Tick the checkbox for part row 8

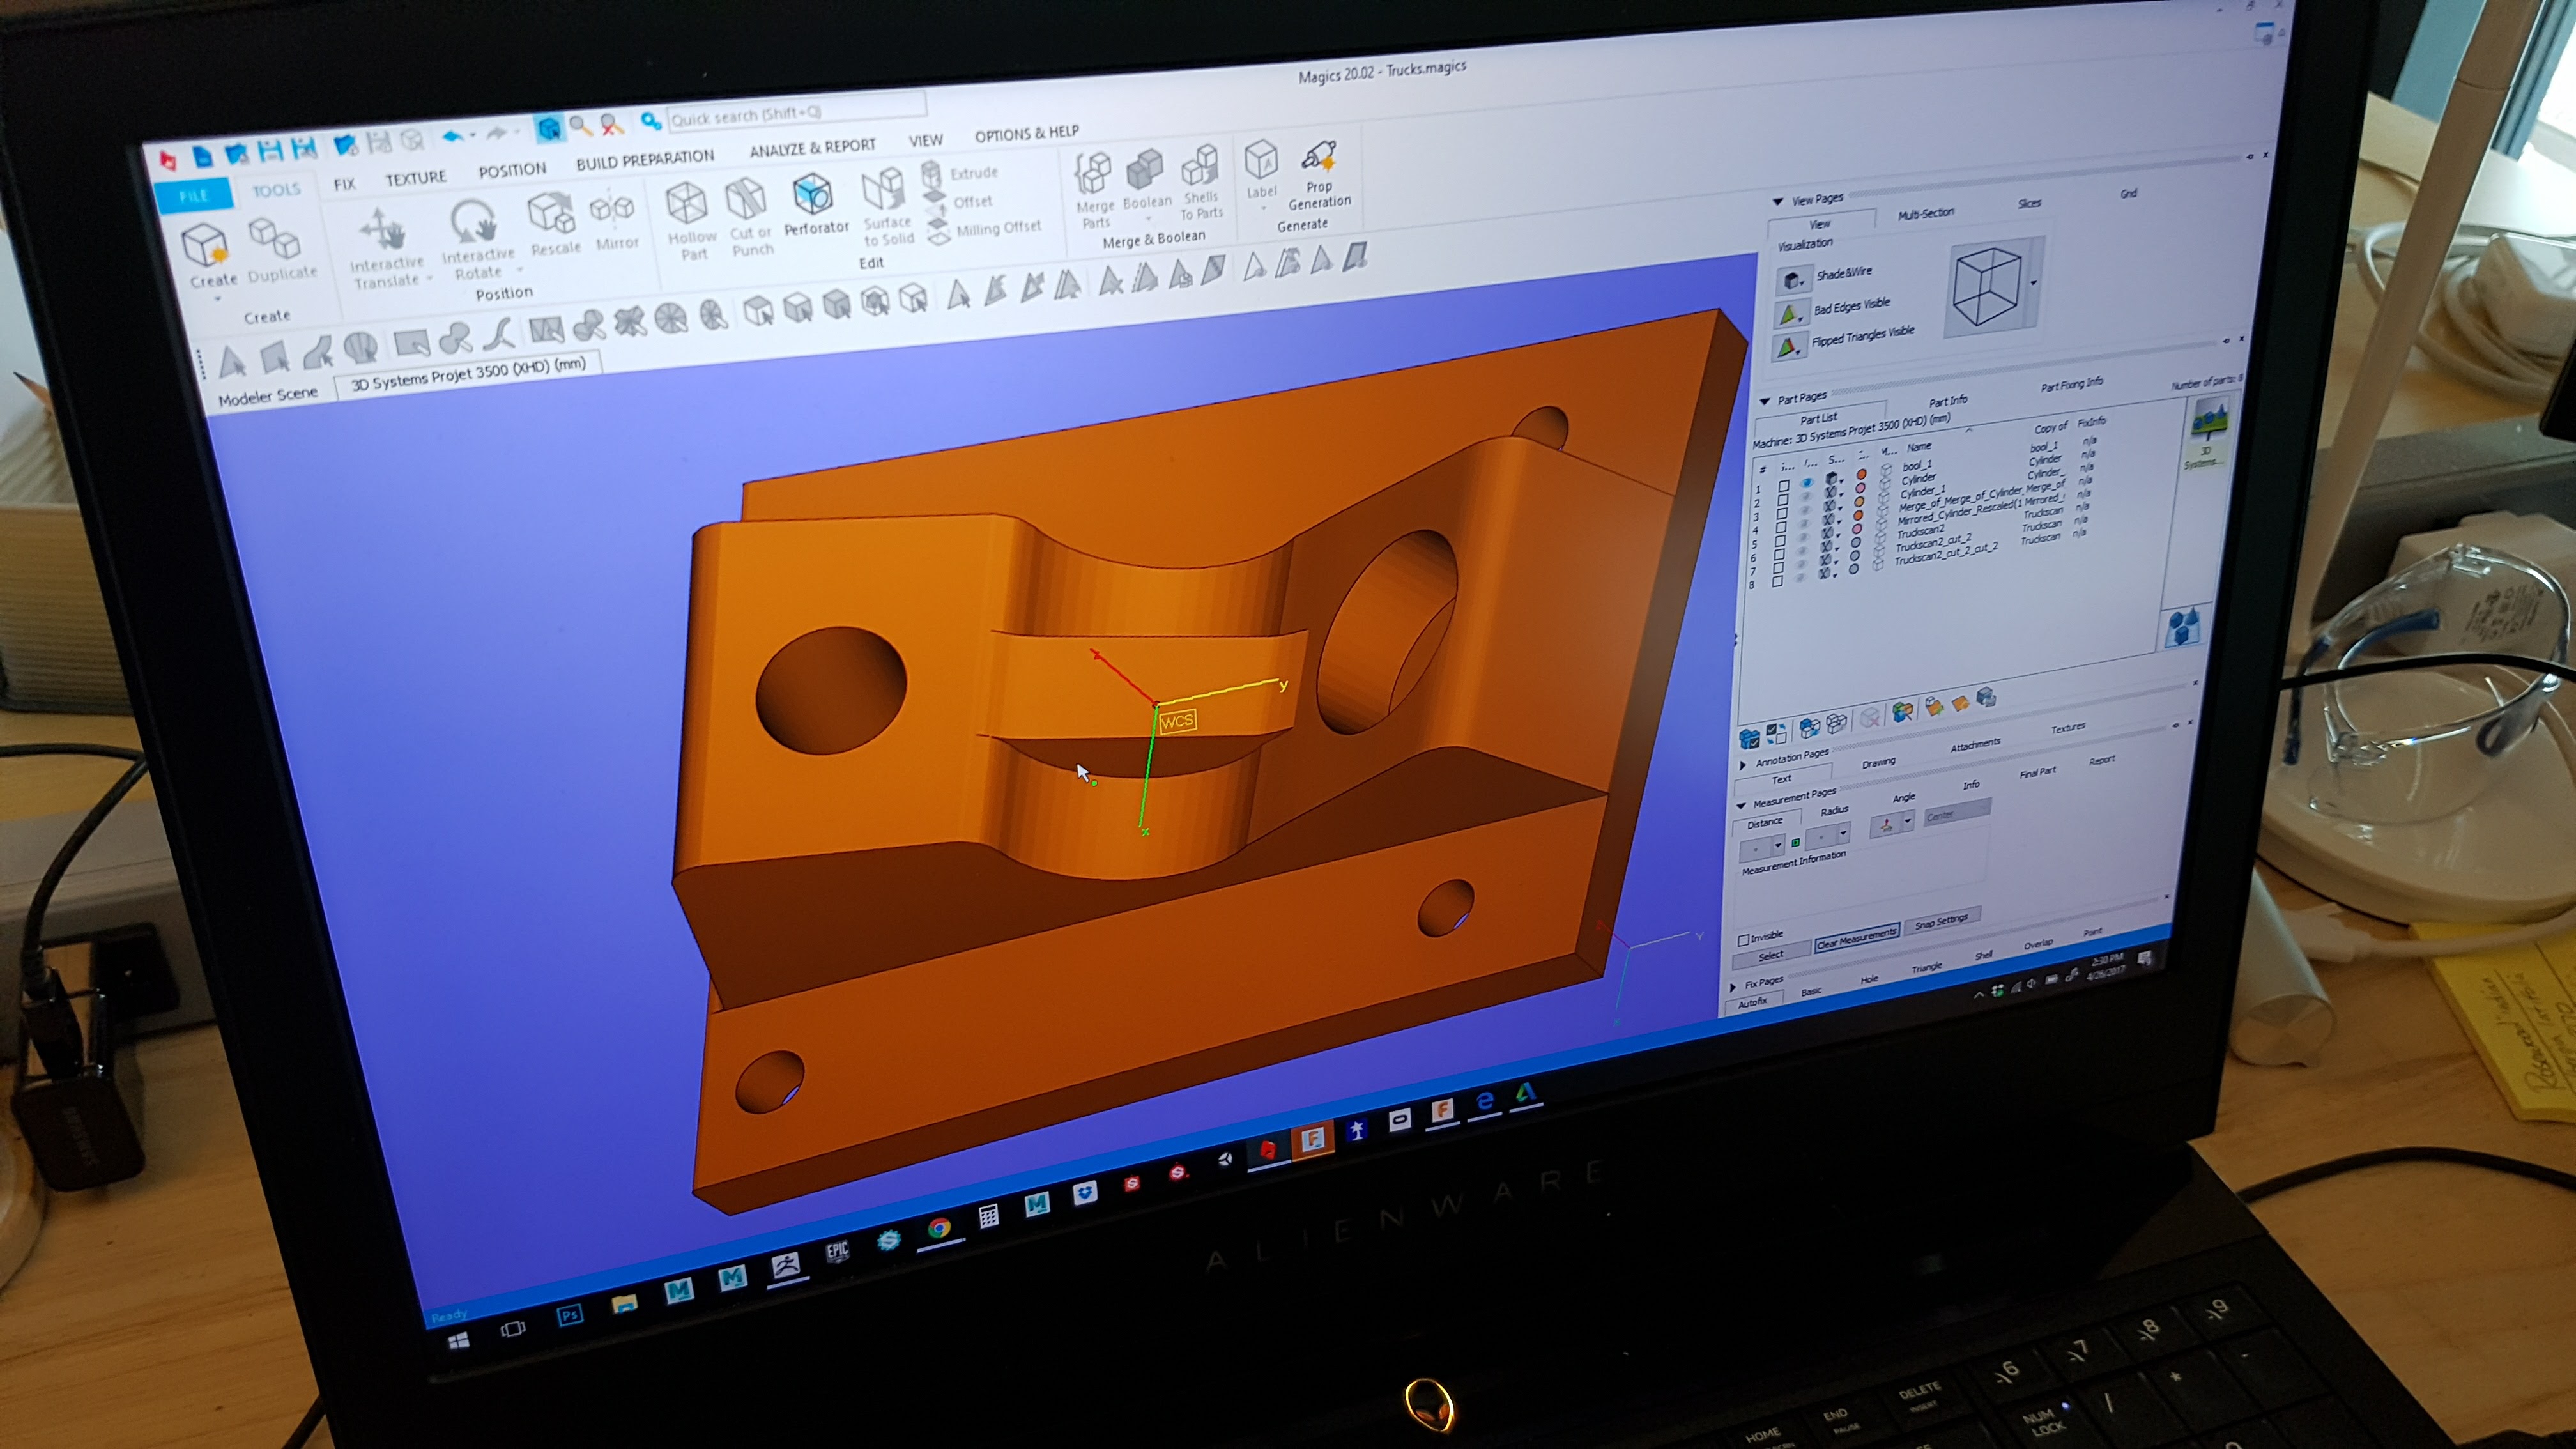tap(1778, 581)
